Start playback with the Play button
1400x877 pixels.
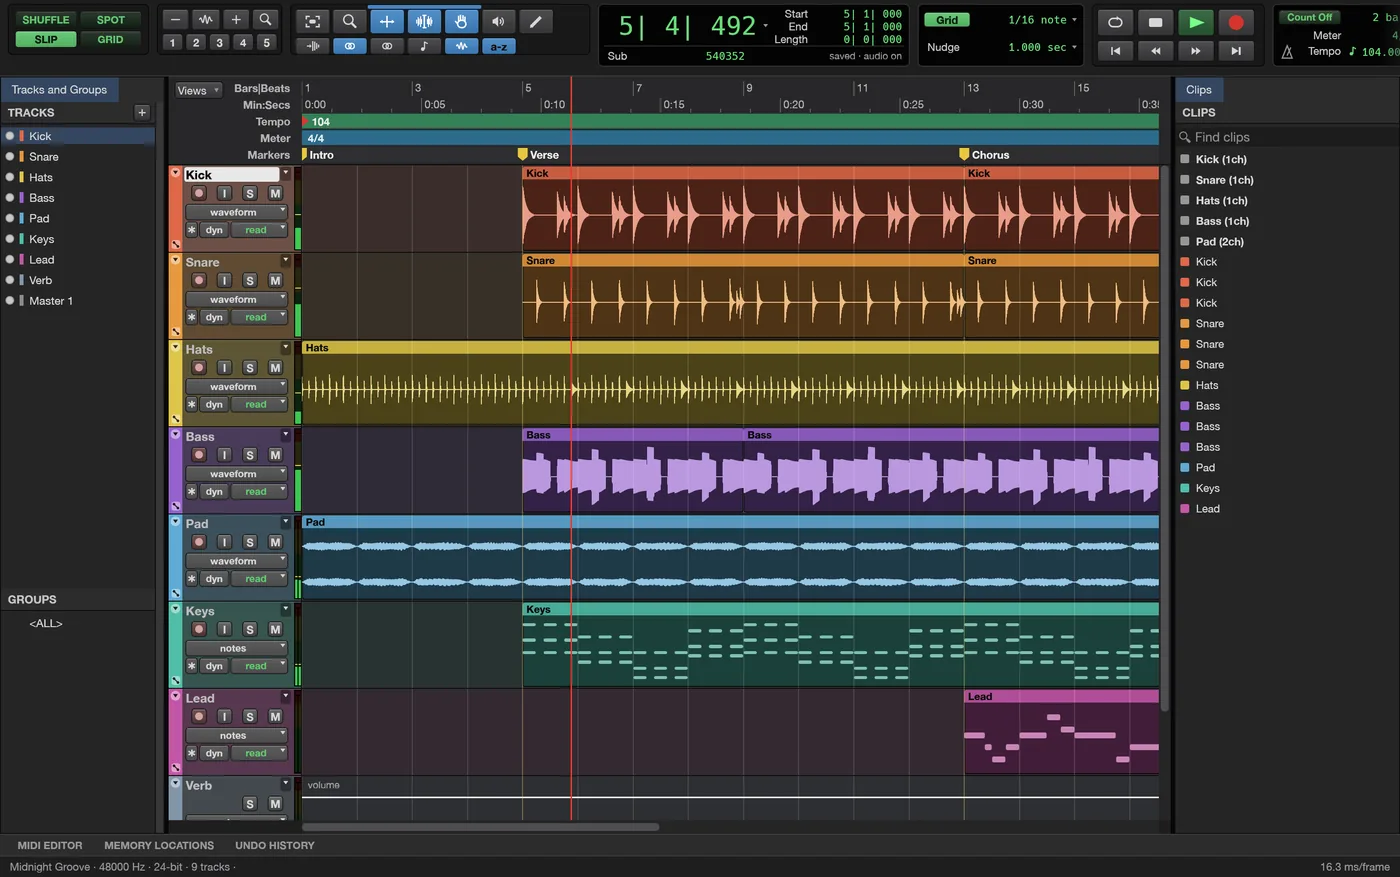1196,22
